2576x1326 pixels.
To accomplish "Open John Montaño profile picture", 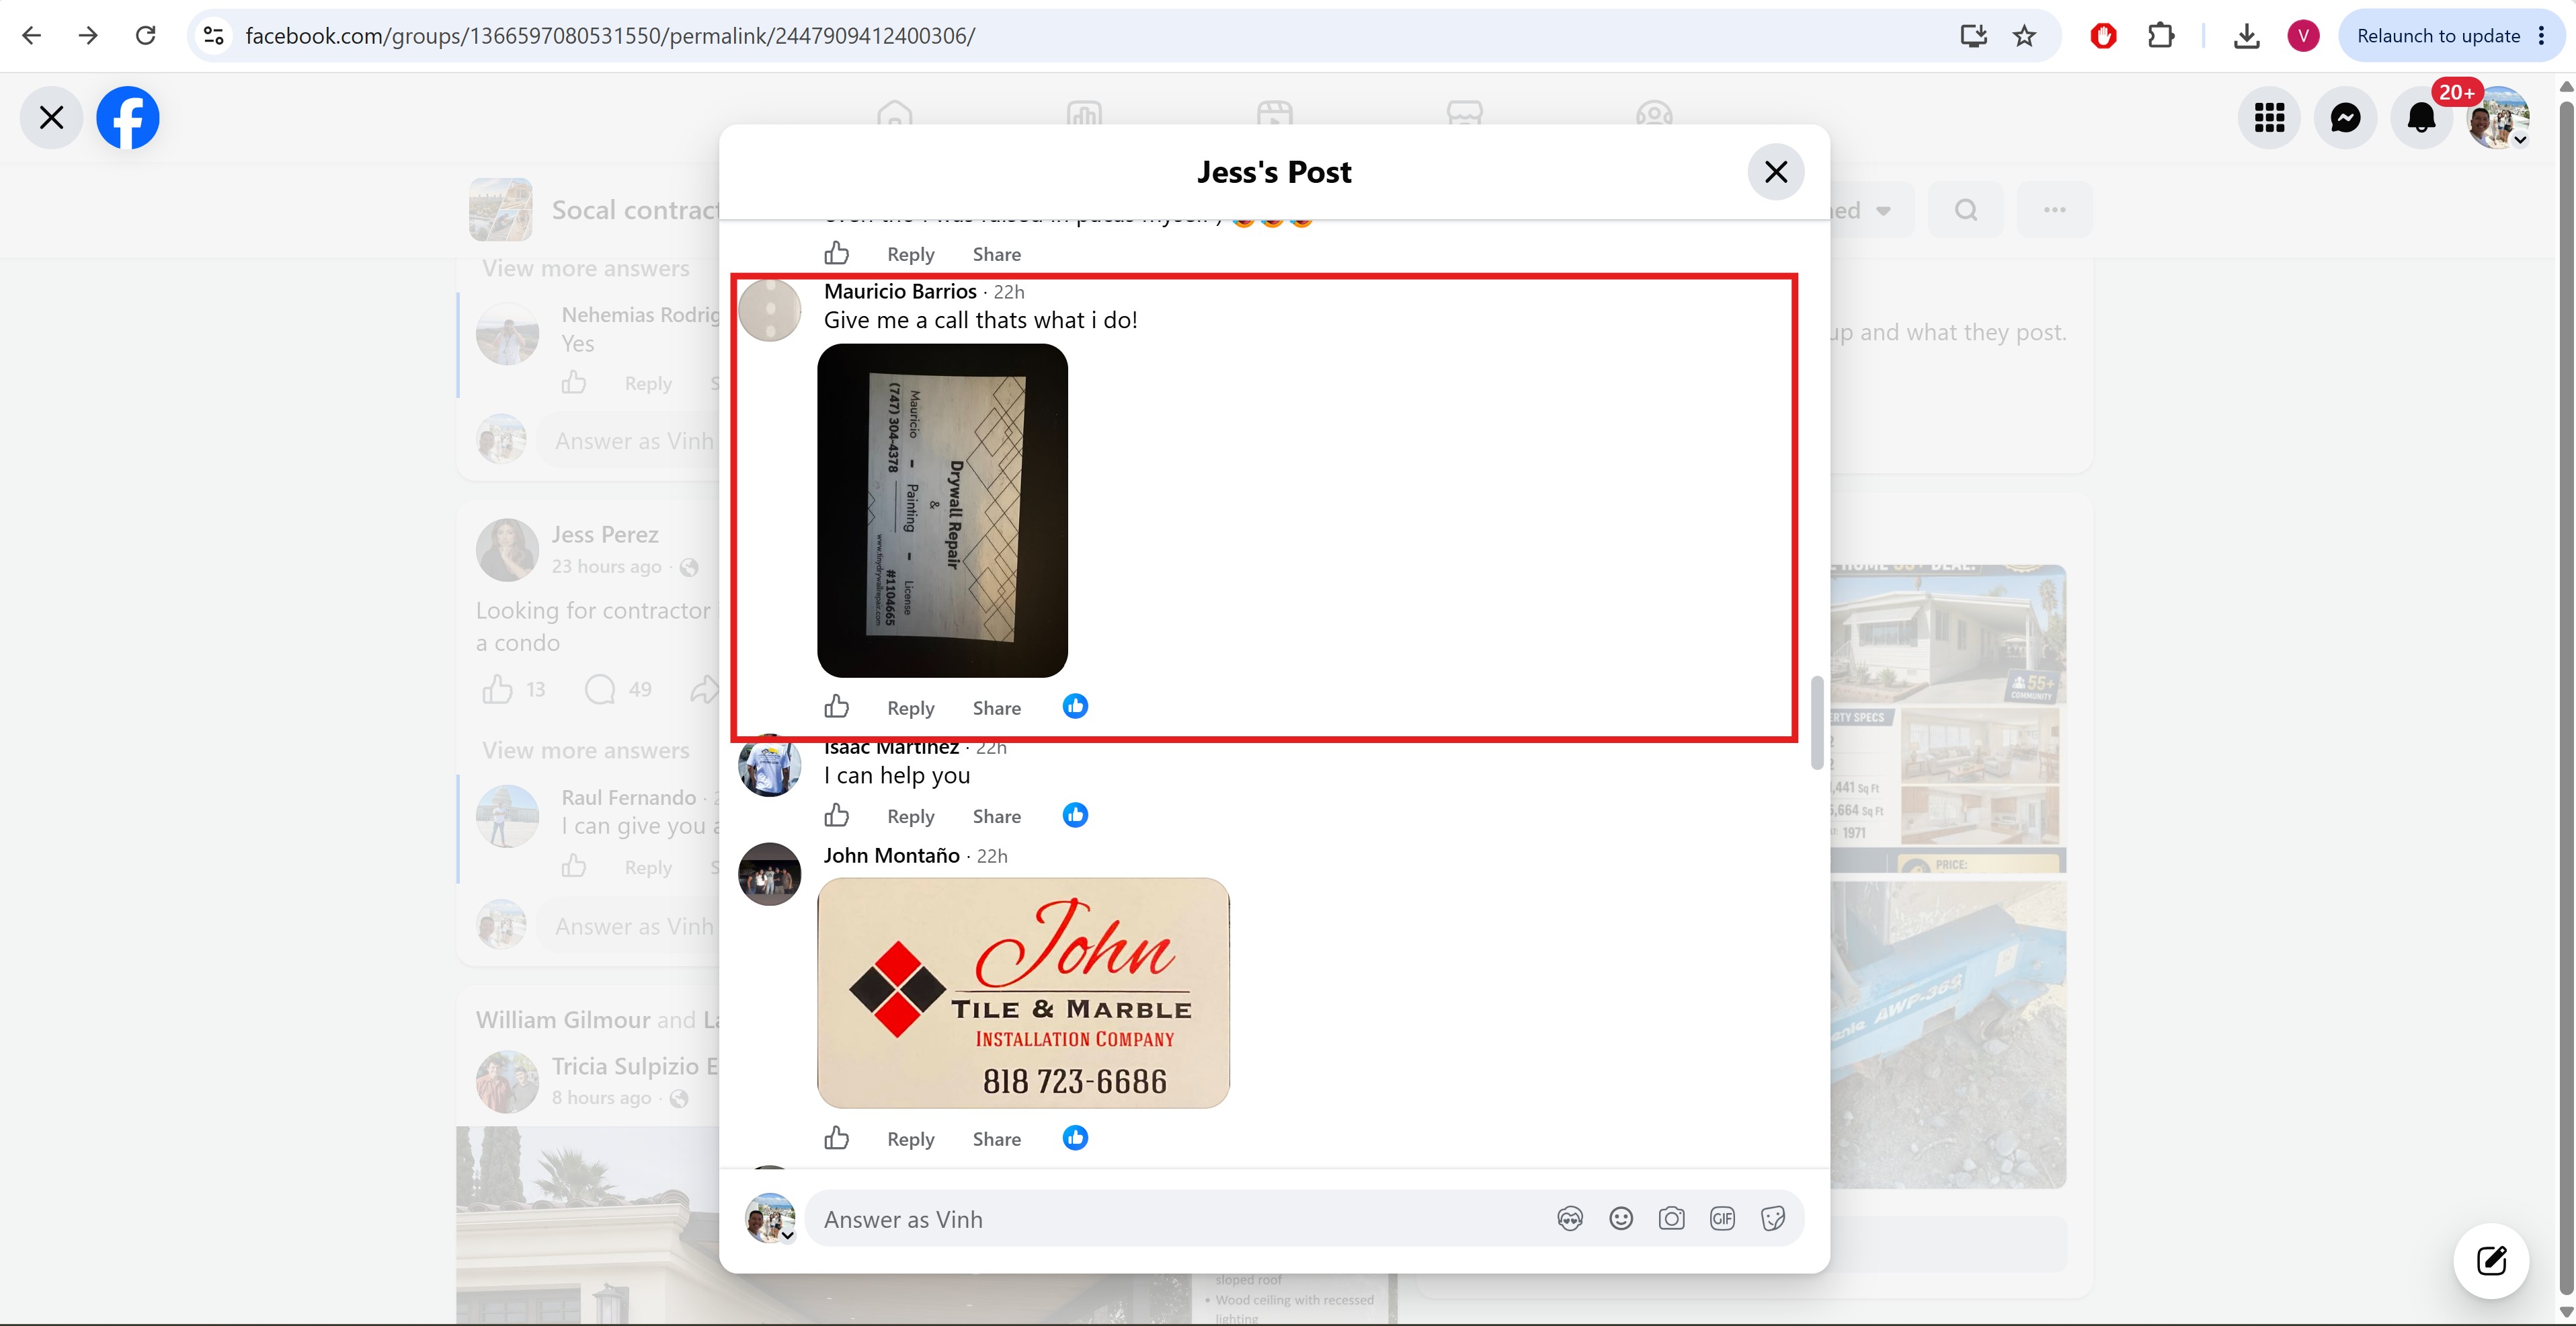I will click(769, 874).
